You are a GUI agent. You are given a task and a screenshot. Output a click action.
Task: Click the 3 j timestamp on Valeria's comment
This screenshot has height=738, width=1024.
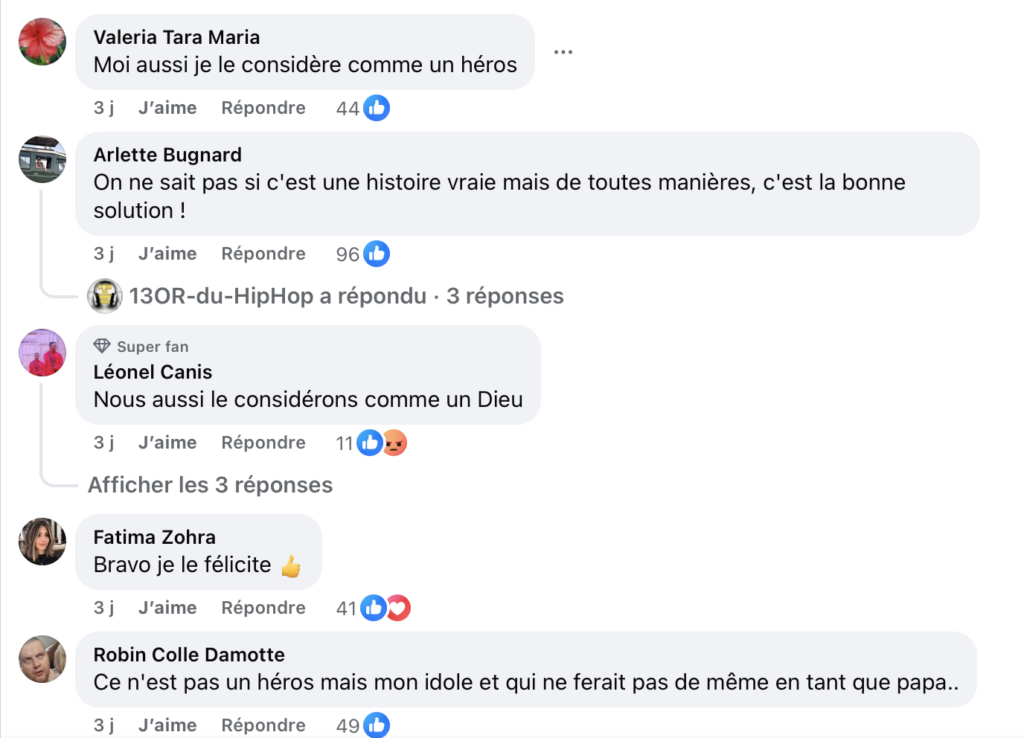click(104, 107)
